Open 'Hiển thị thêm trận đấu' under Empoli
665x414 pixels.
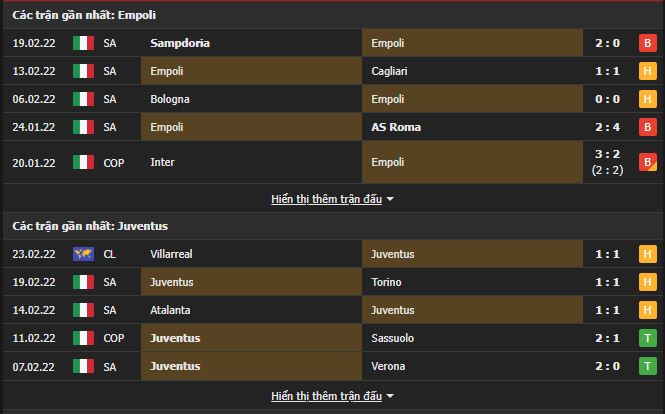coord(327,199)
